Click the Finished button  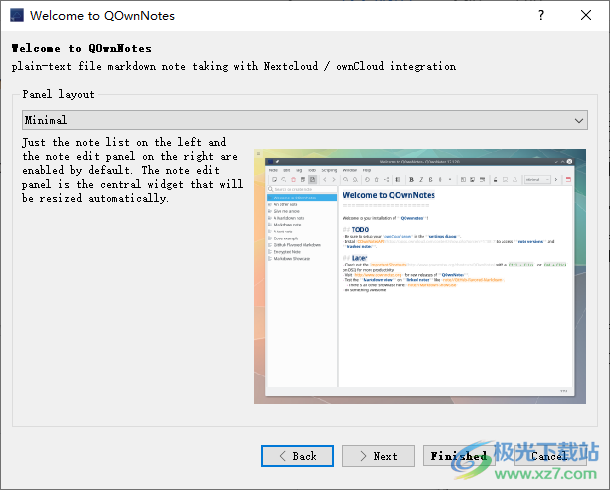[x=459, y=456]
